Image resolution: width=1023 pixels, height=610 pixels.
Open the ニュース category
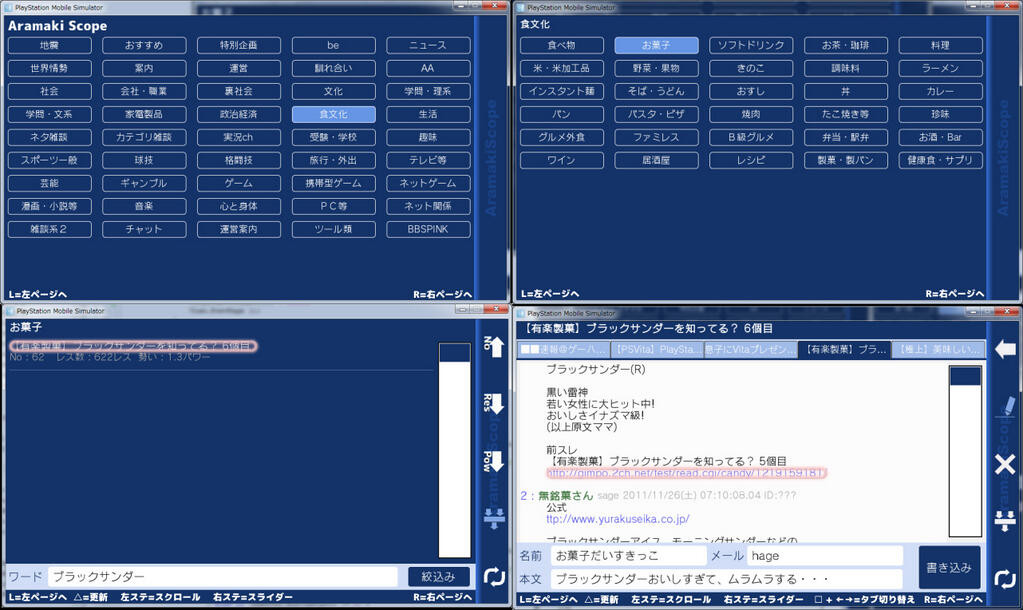point(428,46)
